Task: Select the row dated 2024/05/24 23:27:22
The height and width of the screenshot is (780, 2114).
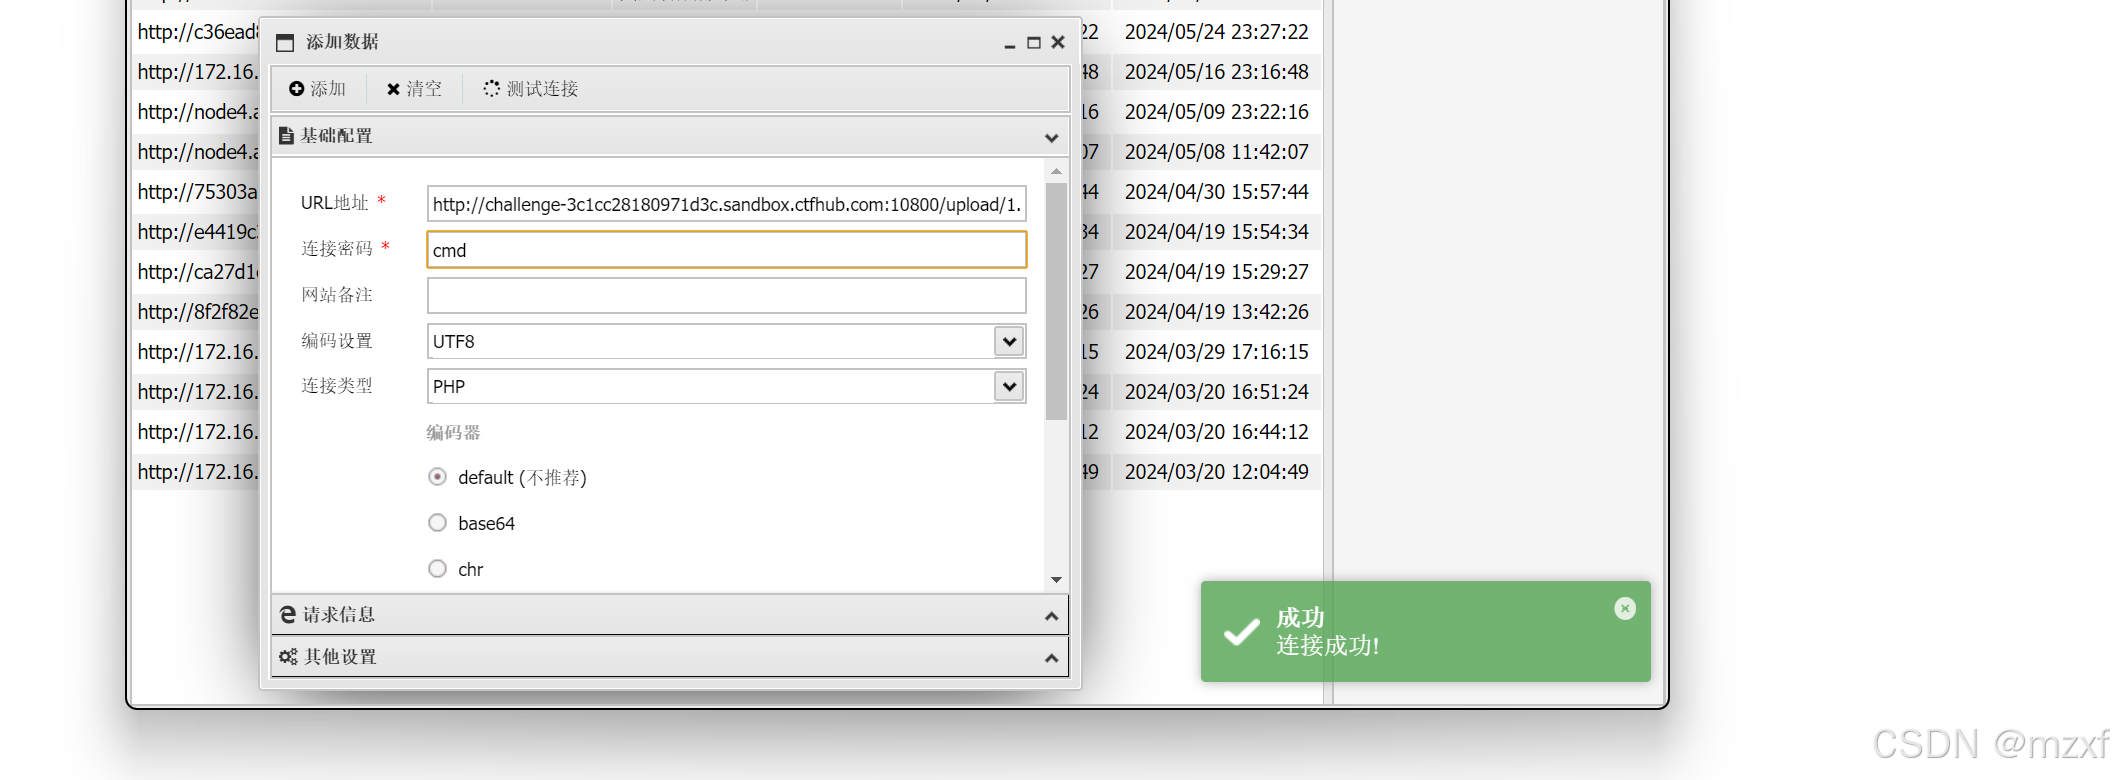Action: [x=1216, y=32]
